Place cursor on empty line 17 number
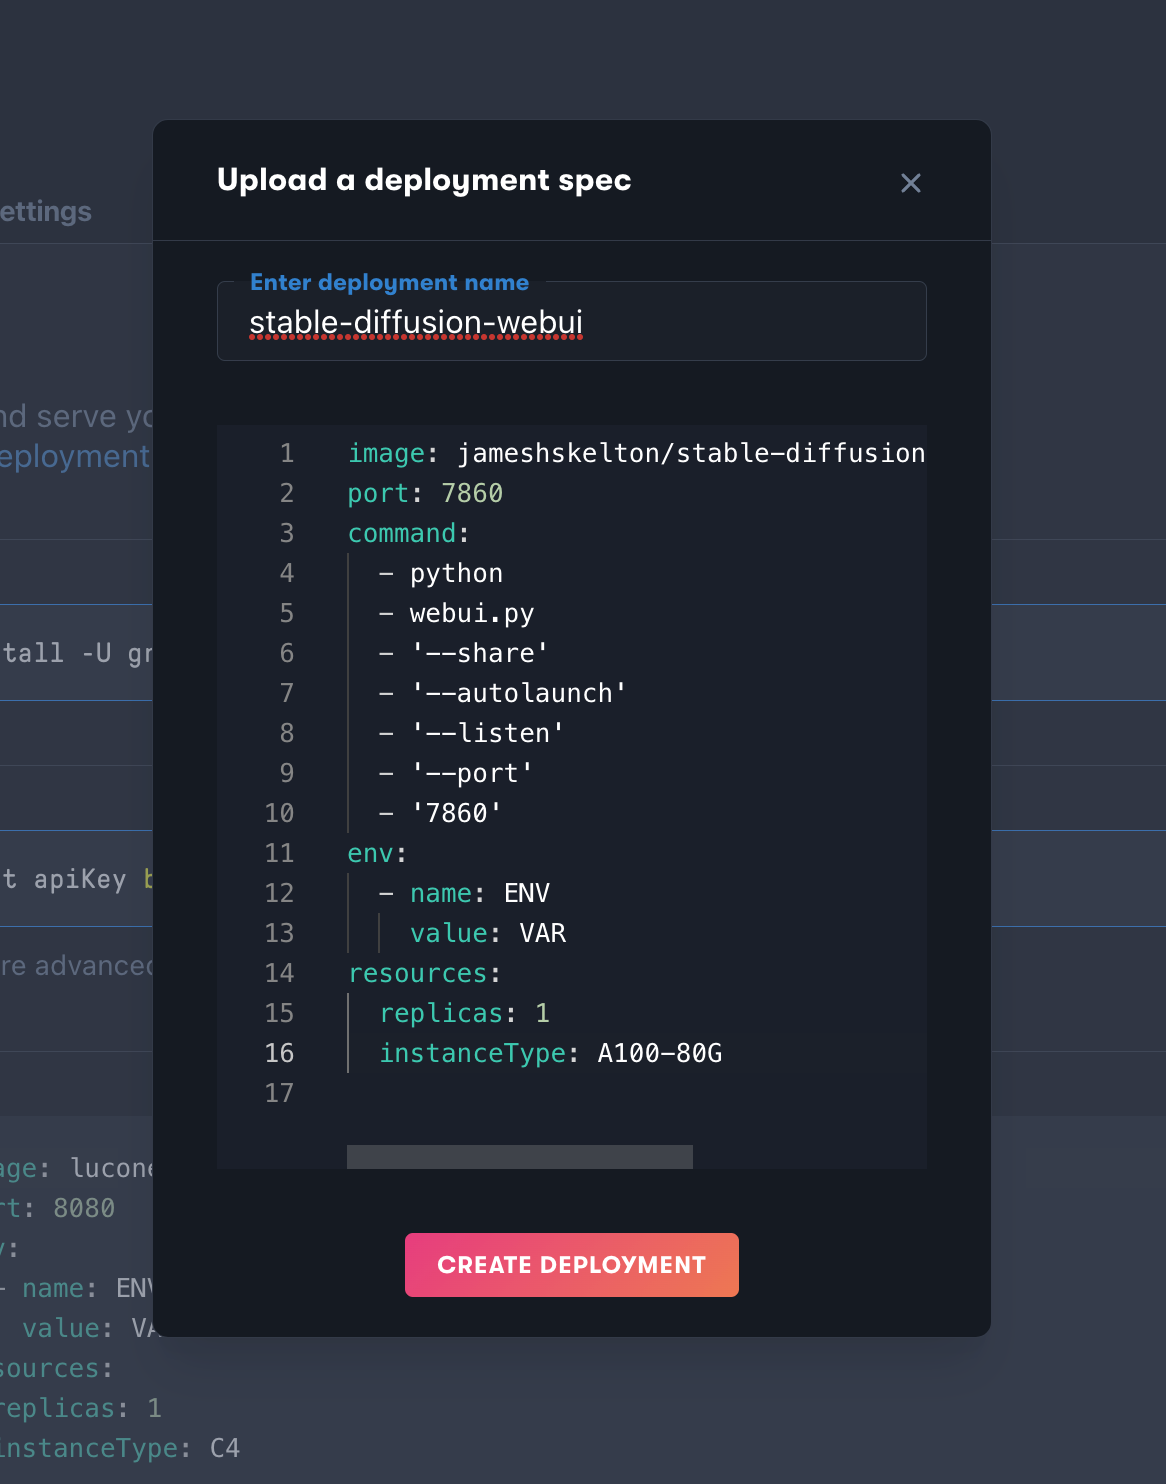1166x1484 pixels. pos(280,1093)
